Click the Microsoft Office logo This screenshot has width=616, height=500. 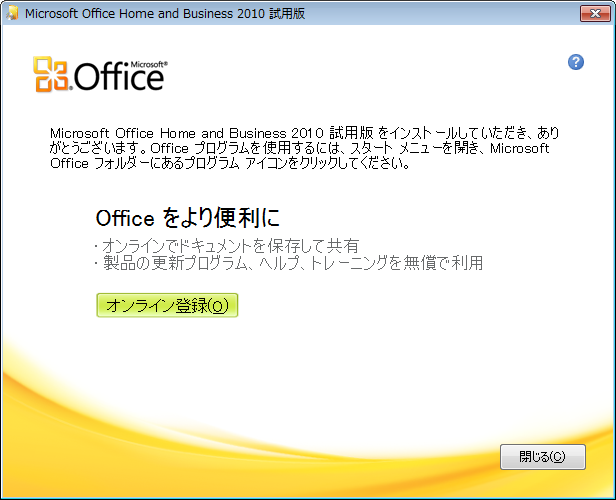(101, 75)
